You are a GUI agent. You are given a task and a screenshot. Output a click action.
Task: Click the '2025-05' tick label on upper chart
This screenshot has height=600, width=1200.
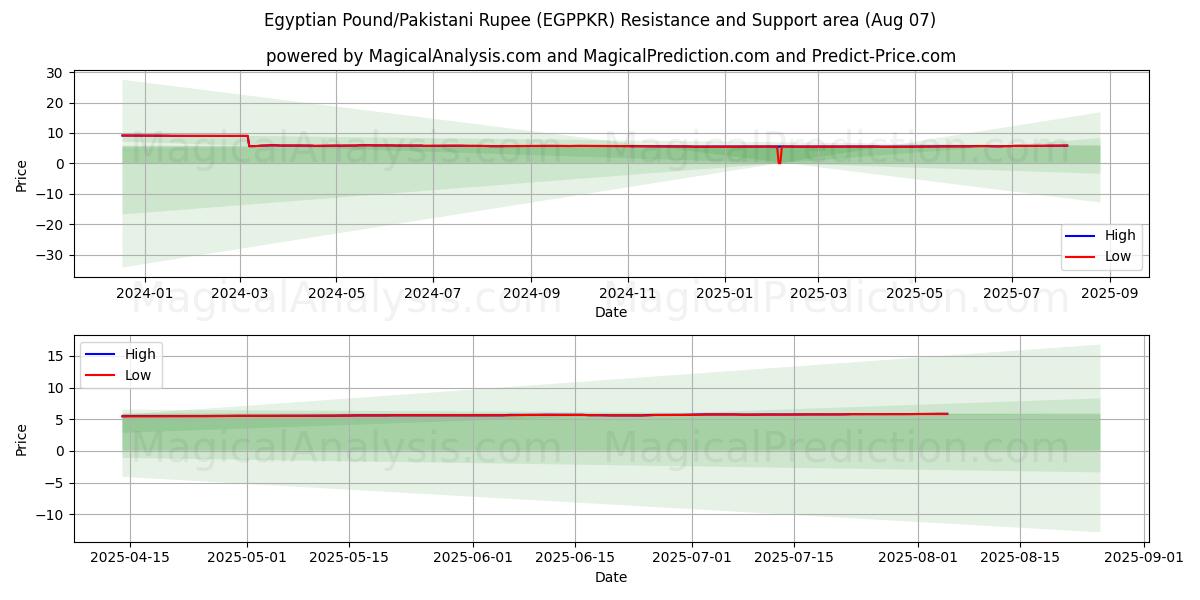(915, 294)
